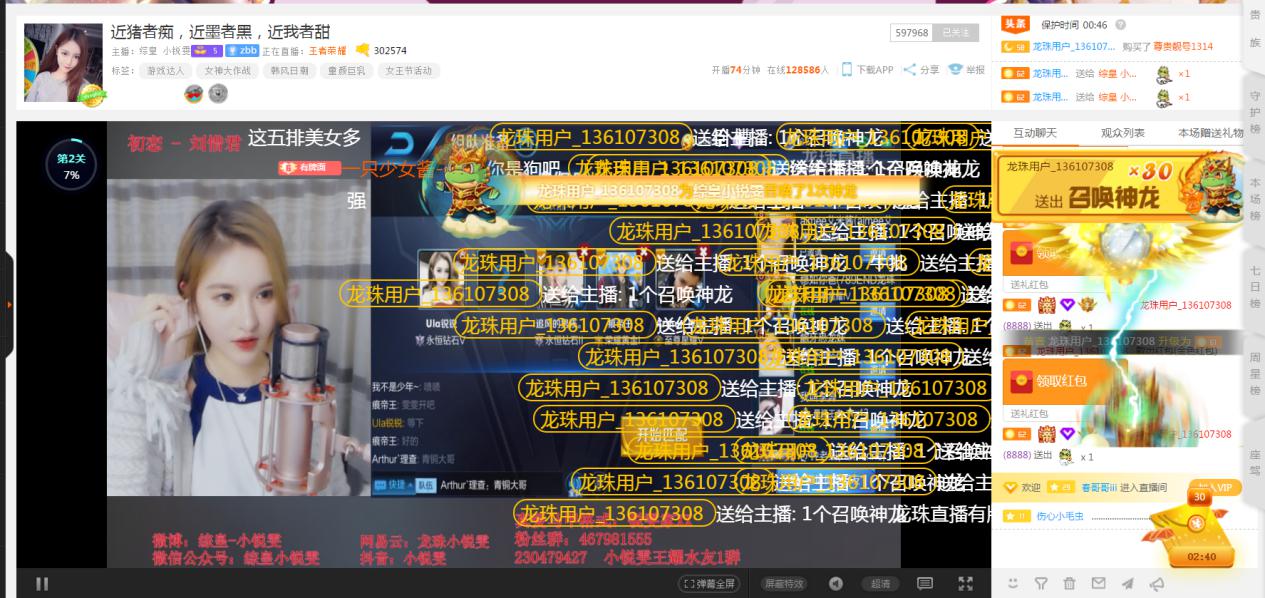Image resolution: width=1265 pixels, height=598 pixels.
Task: Click help question mark near 保护时间
Action: [x=1120, y=25]
